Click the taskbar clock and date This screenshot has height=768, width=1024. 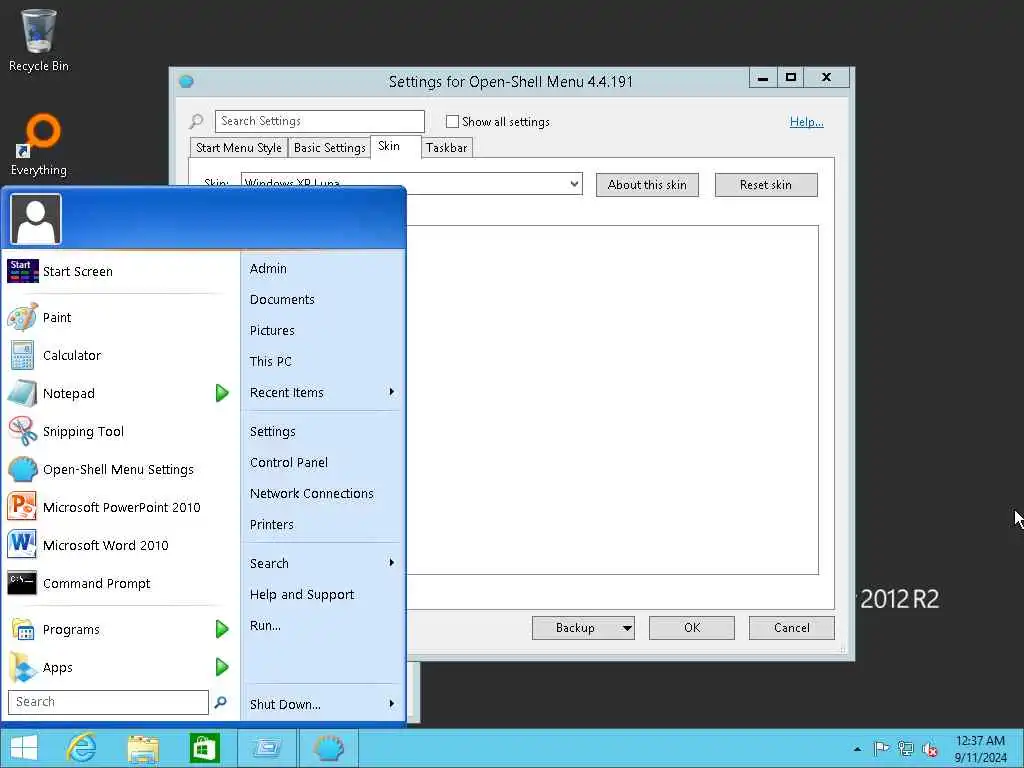(x=980, y=749)
